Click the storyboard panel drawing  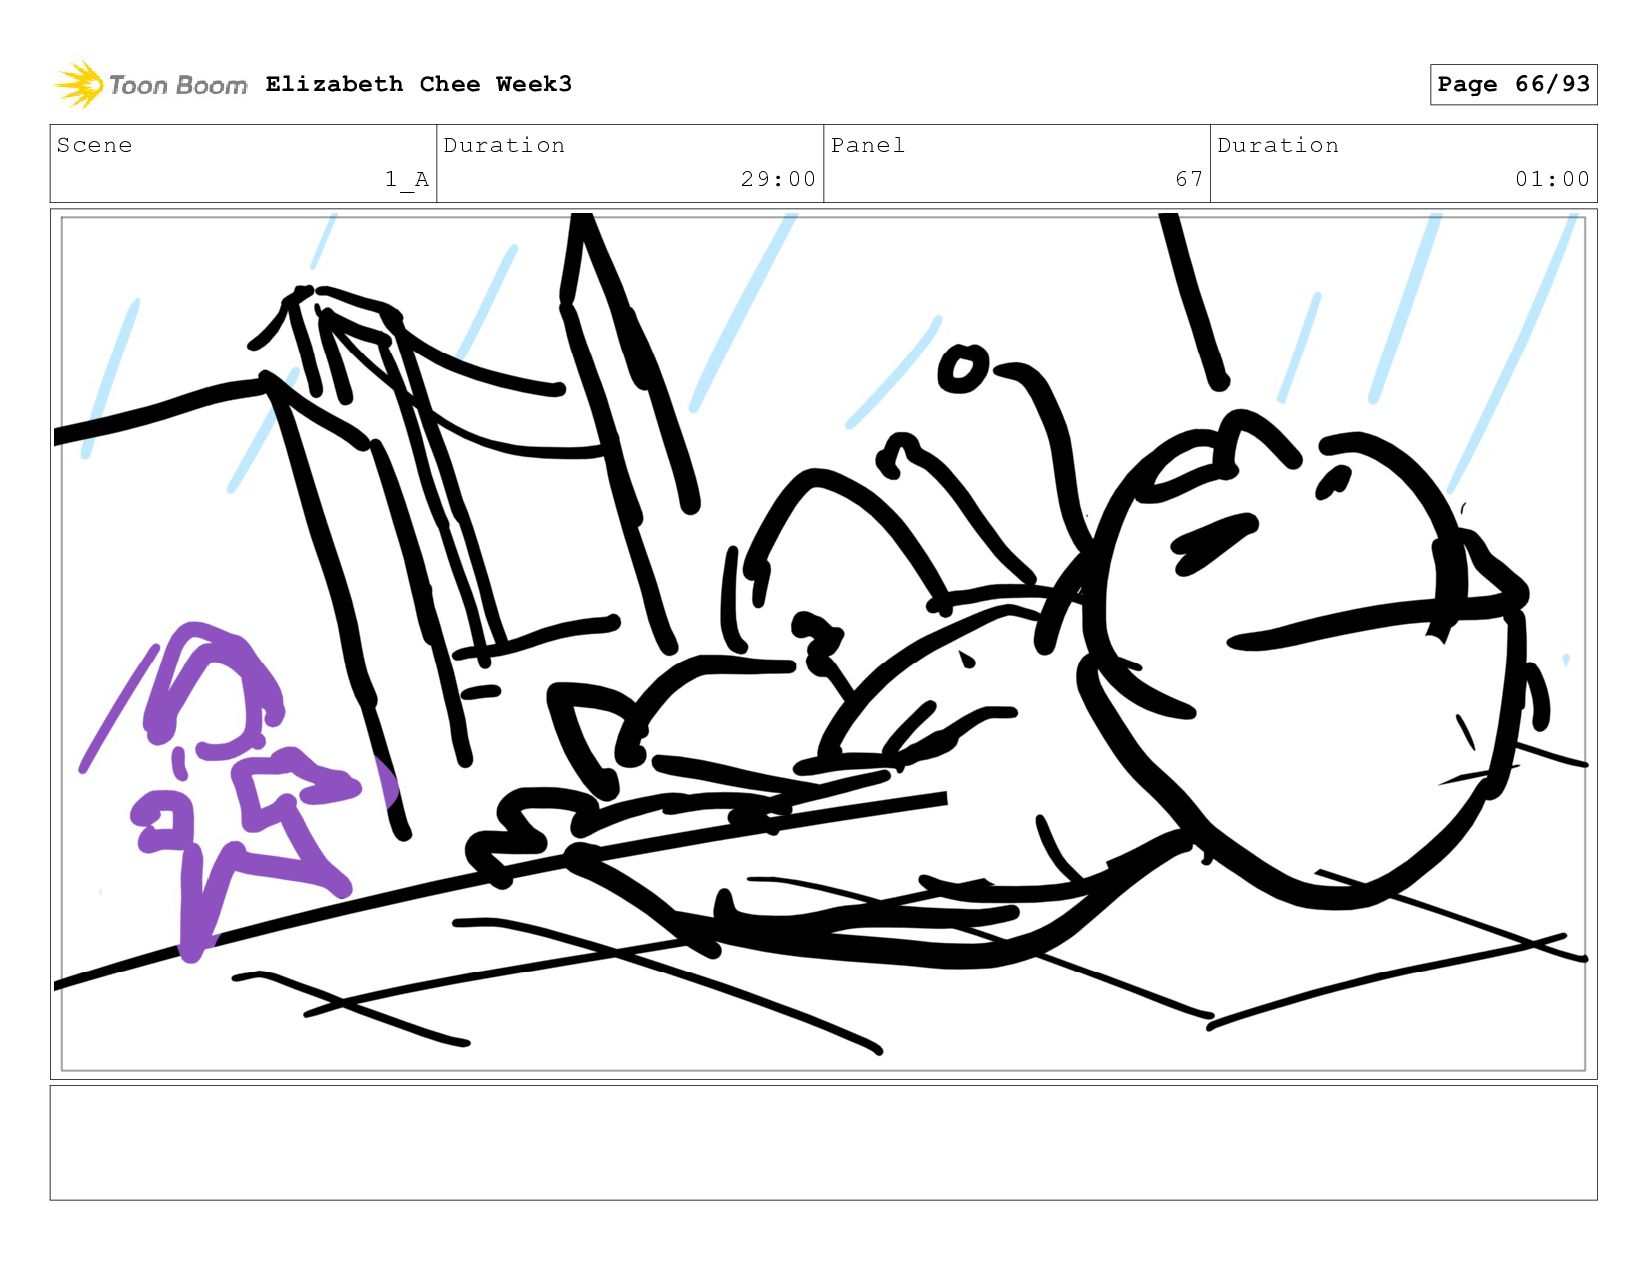pos(823,643)
